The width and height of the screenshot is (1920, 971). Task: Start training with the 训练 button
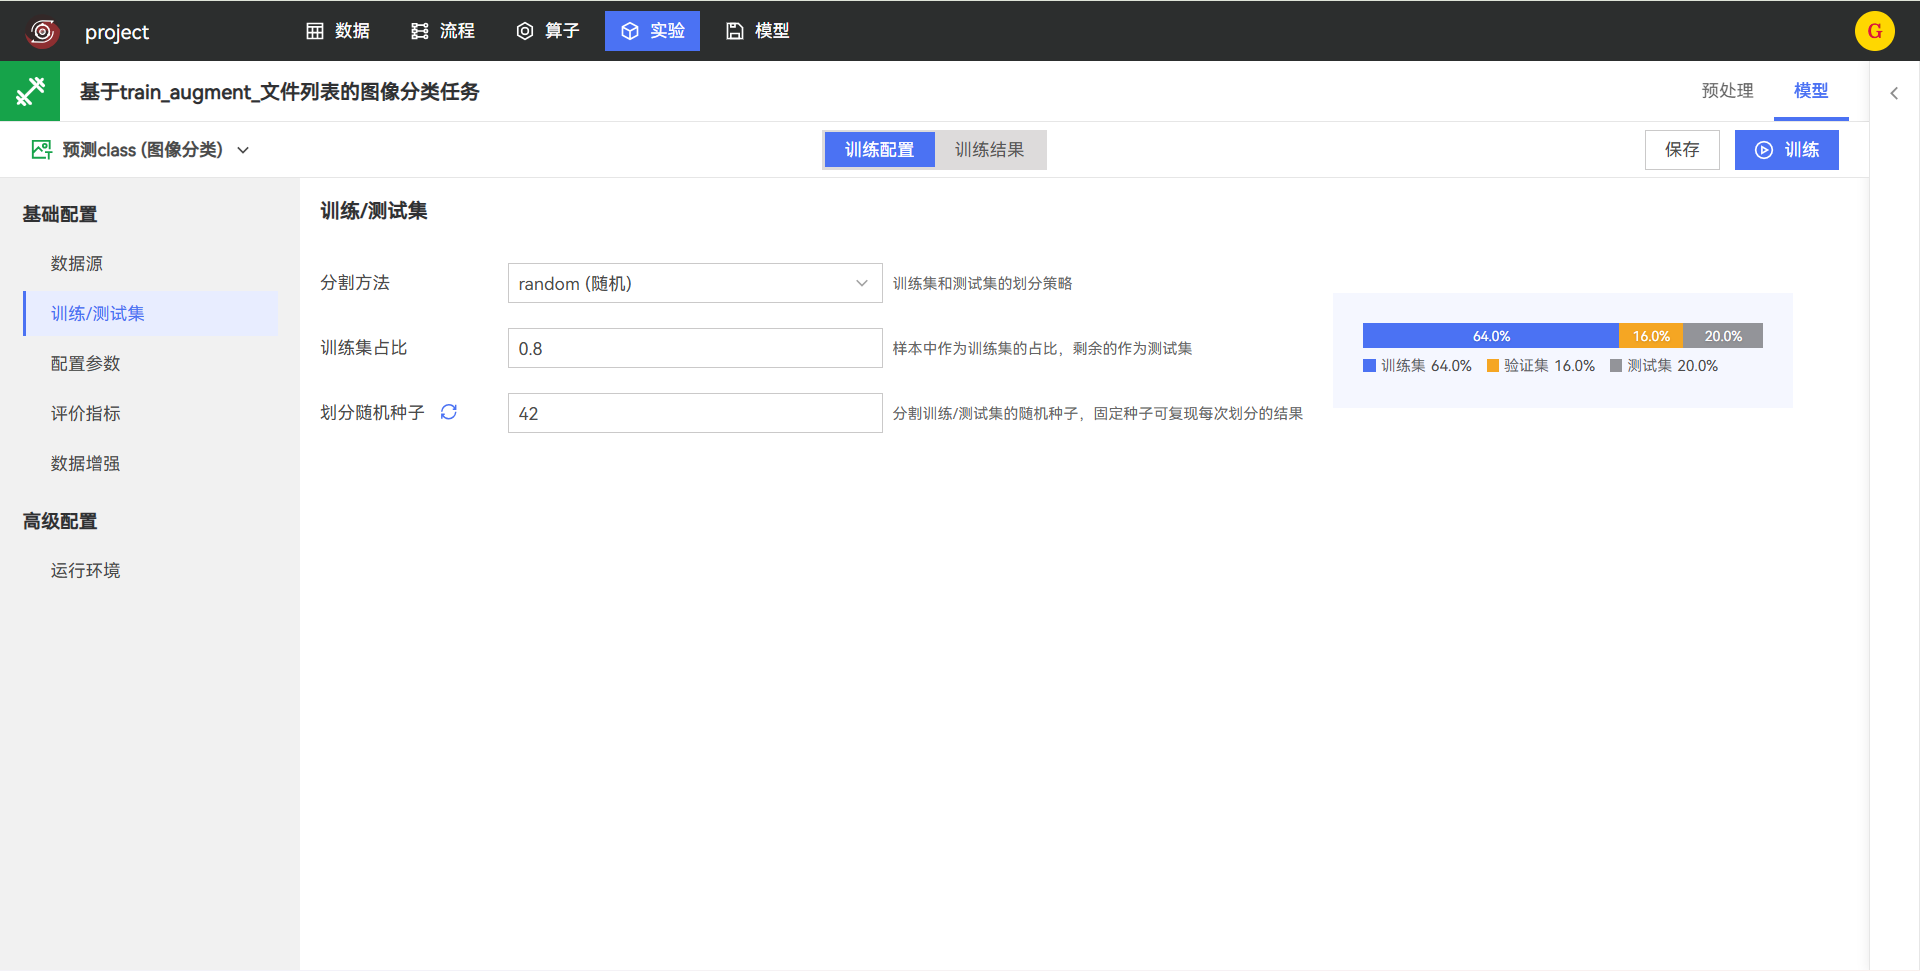point(1786,150)
